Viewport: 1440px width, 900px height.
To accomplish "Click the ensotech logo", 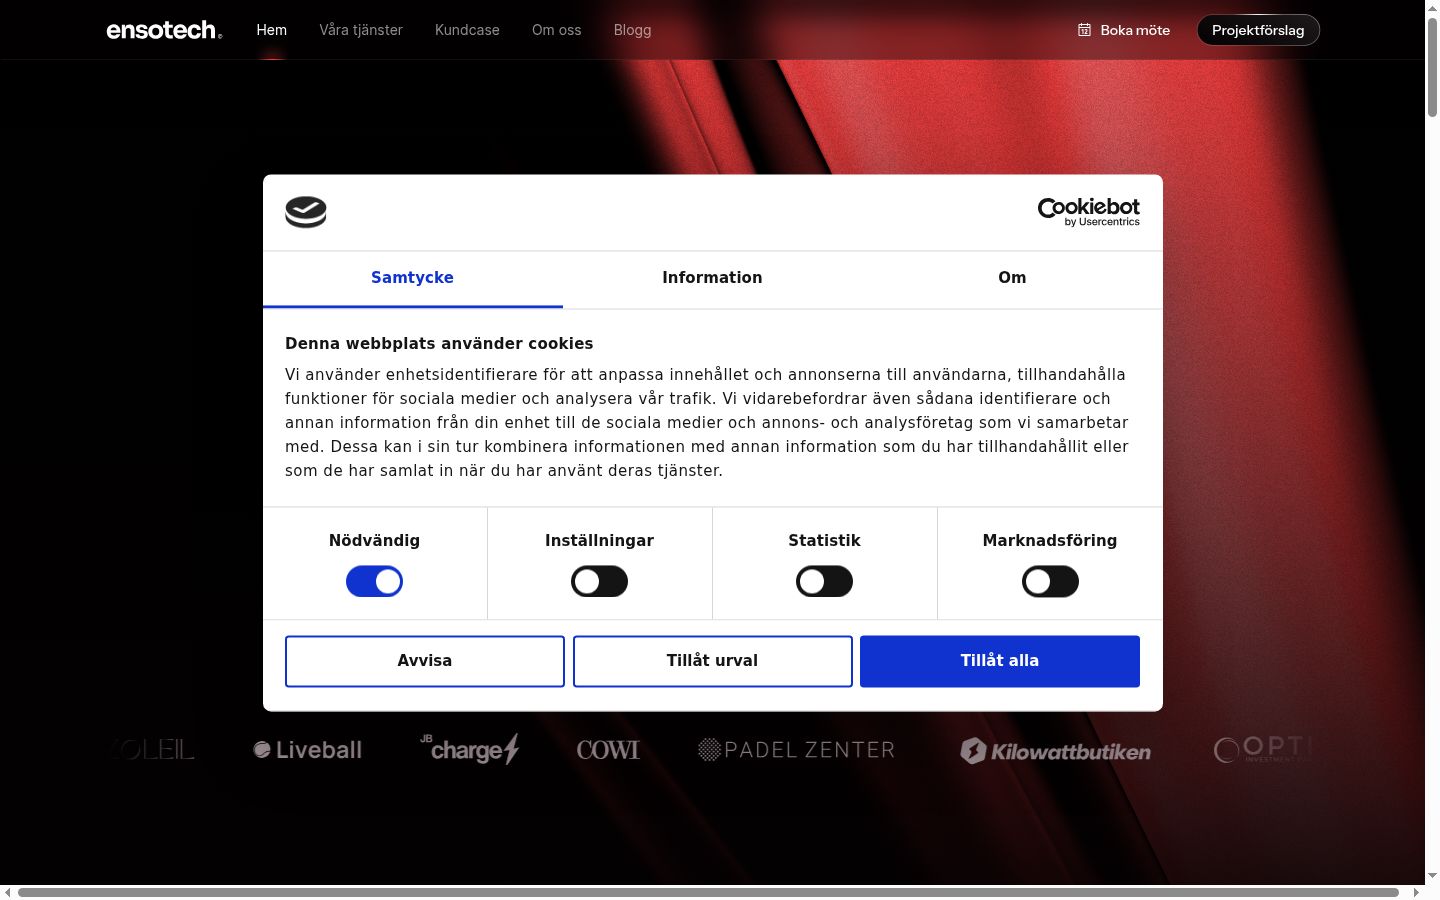I will (164, 30).
